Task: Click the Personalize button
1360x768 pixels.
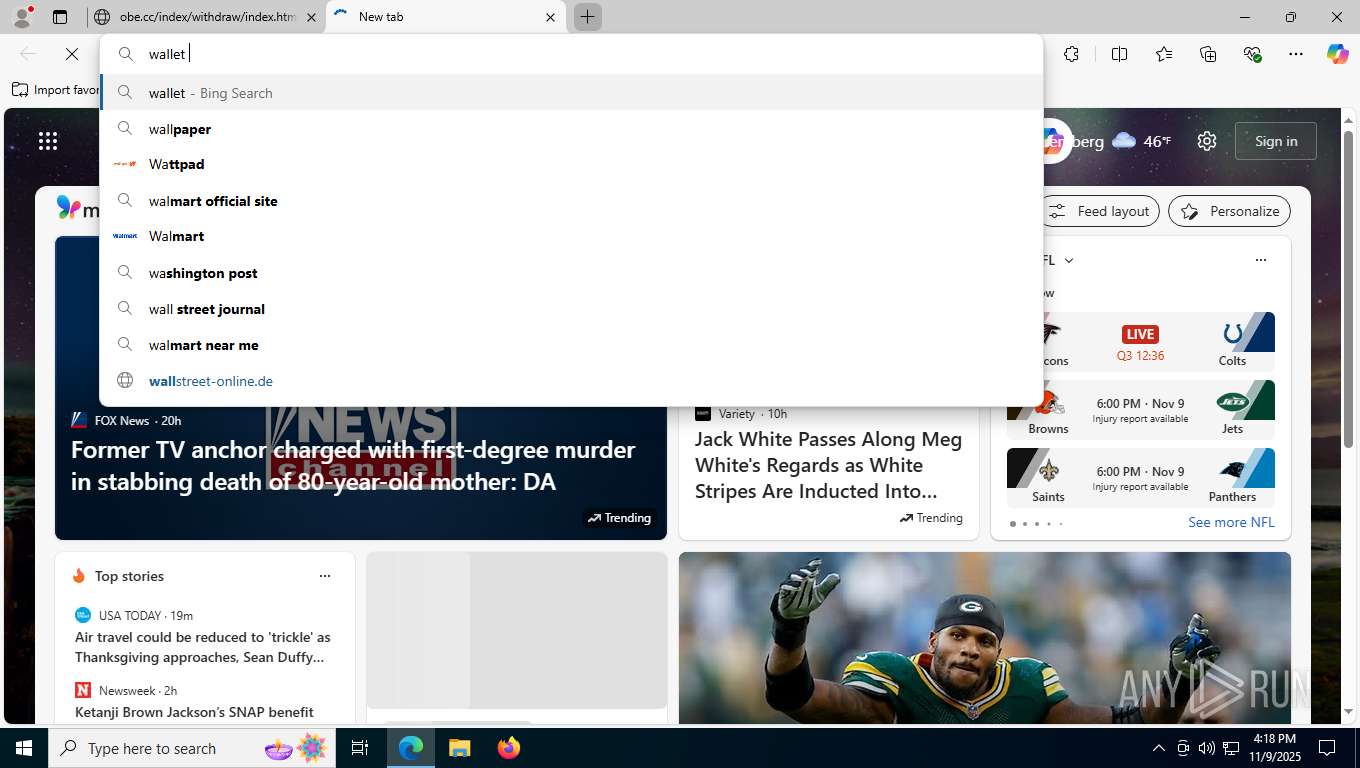Action: tap(1229, 211)
